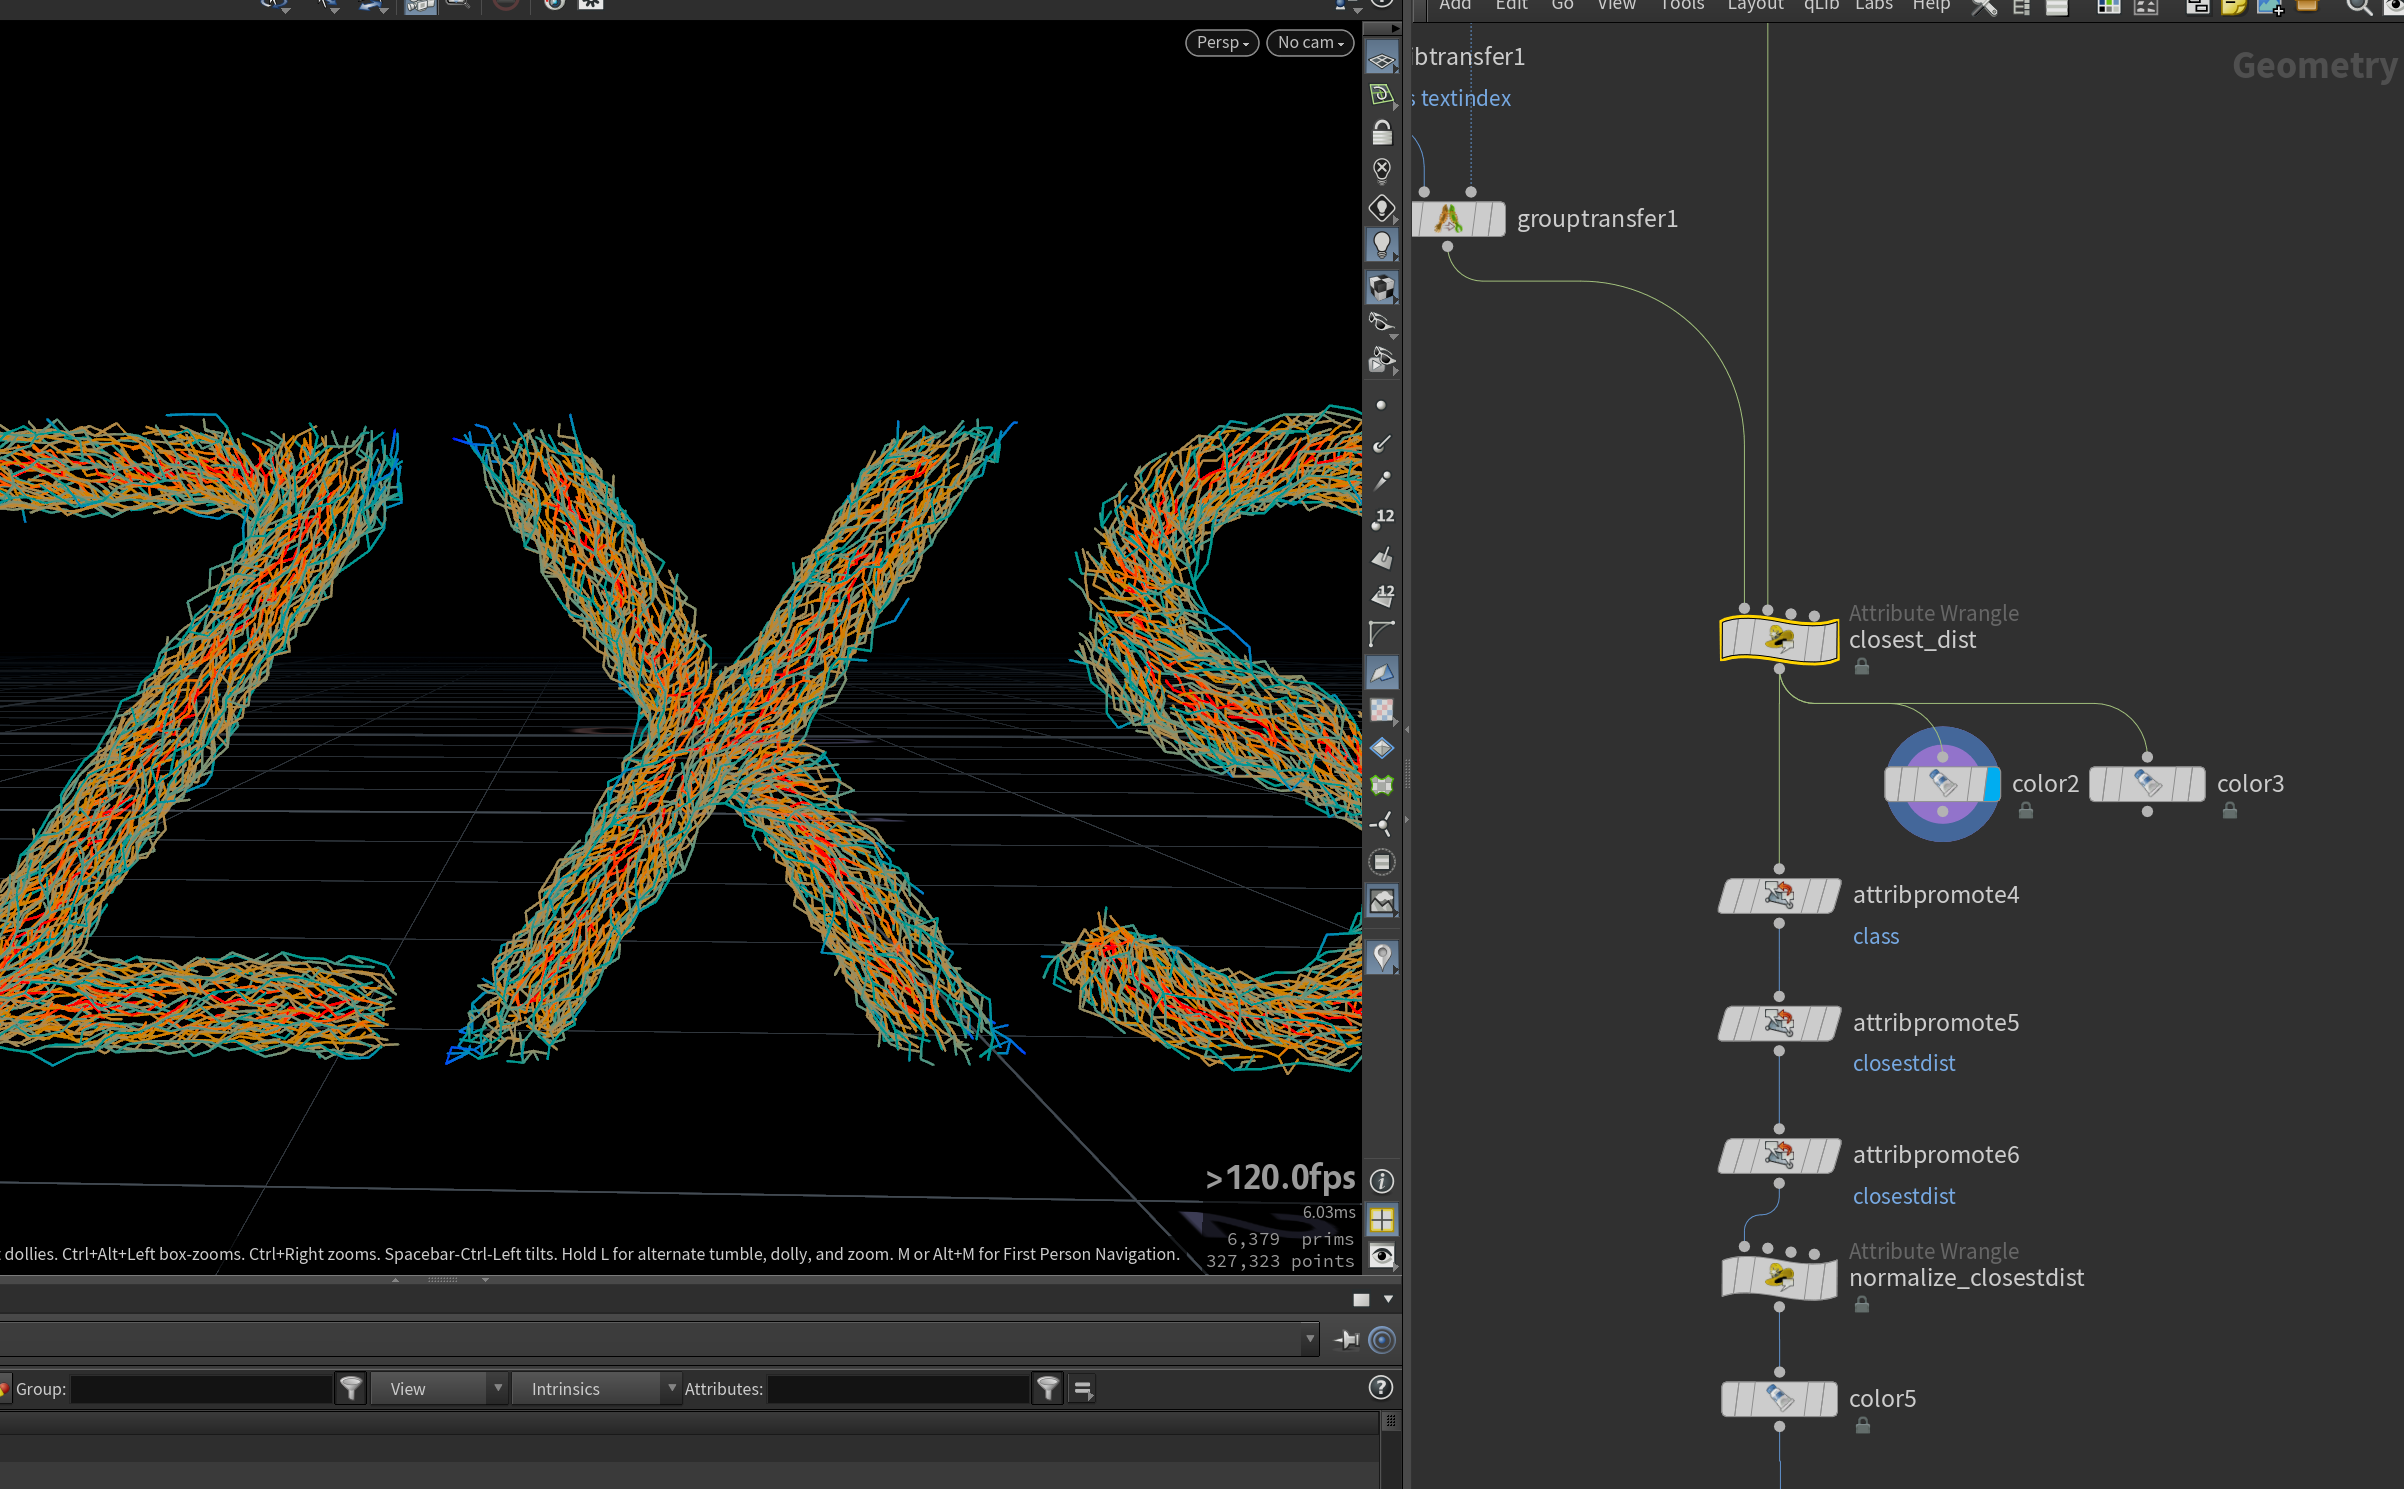The height and width of the screenshot is (1489, 2404).
Task: Open the Help menu in network editor
Action: pyautogui.click(x=1931, y=5)
